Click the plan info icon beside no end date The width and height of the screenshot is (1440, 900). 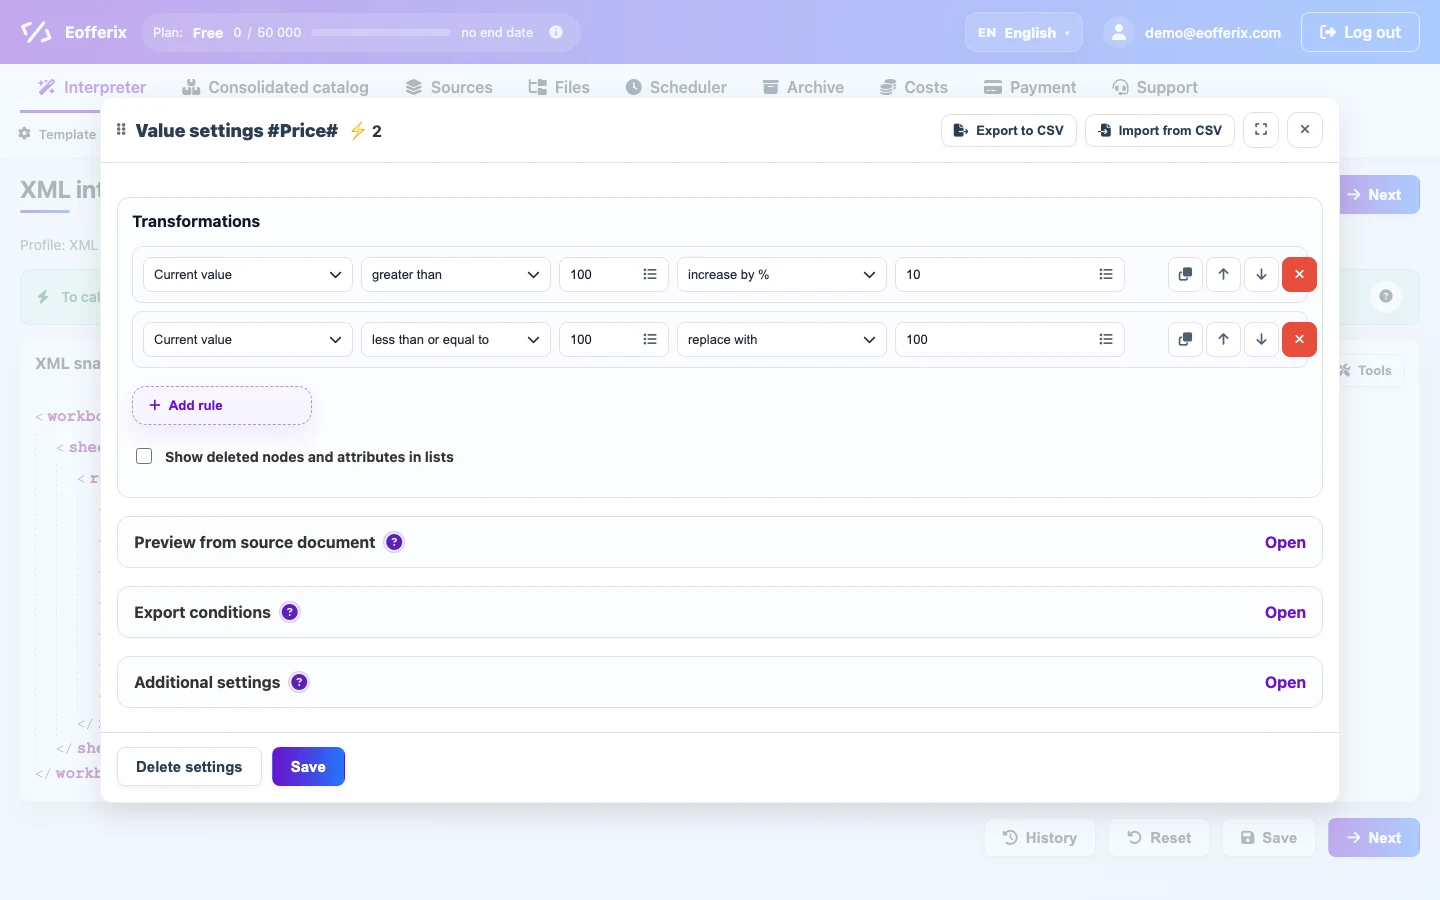556,32
